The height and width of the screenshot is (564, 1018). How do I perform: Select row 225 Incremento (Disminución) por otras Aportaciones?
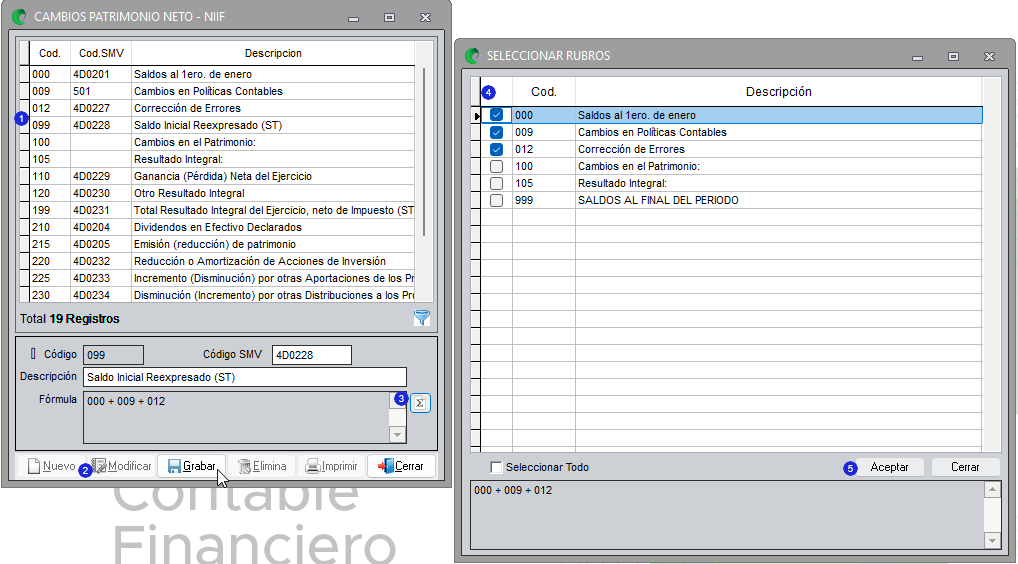222,278
